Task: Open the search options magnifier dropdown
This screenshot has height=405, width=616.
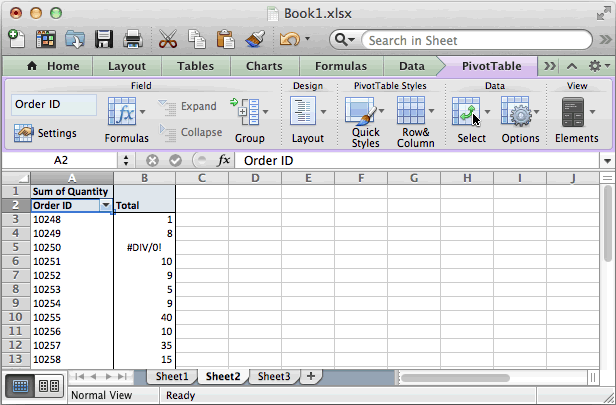Action: pyautogui.click(x=345, y=40)
